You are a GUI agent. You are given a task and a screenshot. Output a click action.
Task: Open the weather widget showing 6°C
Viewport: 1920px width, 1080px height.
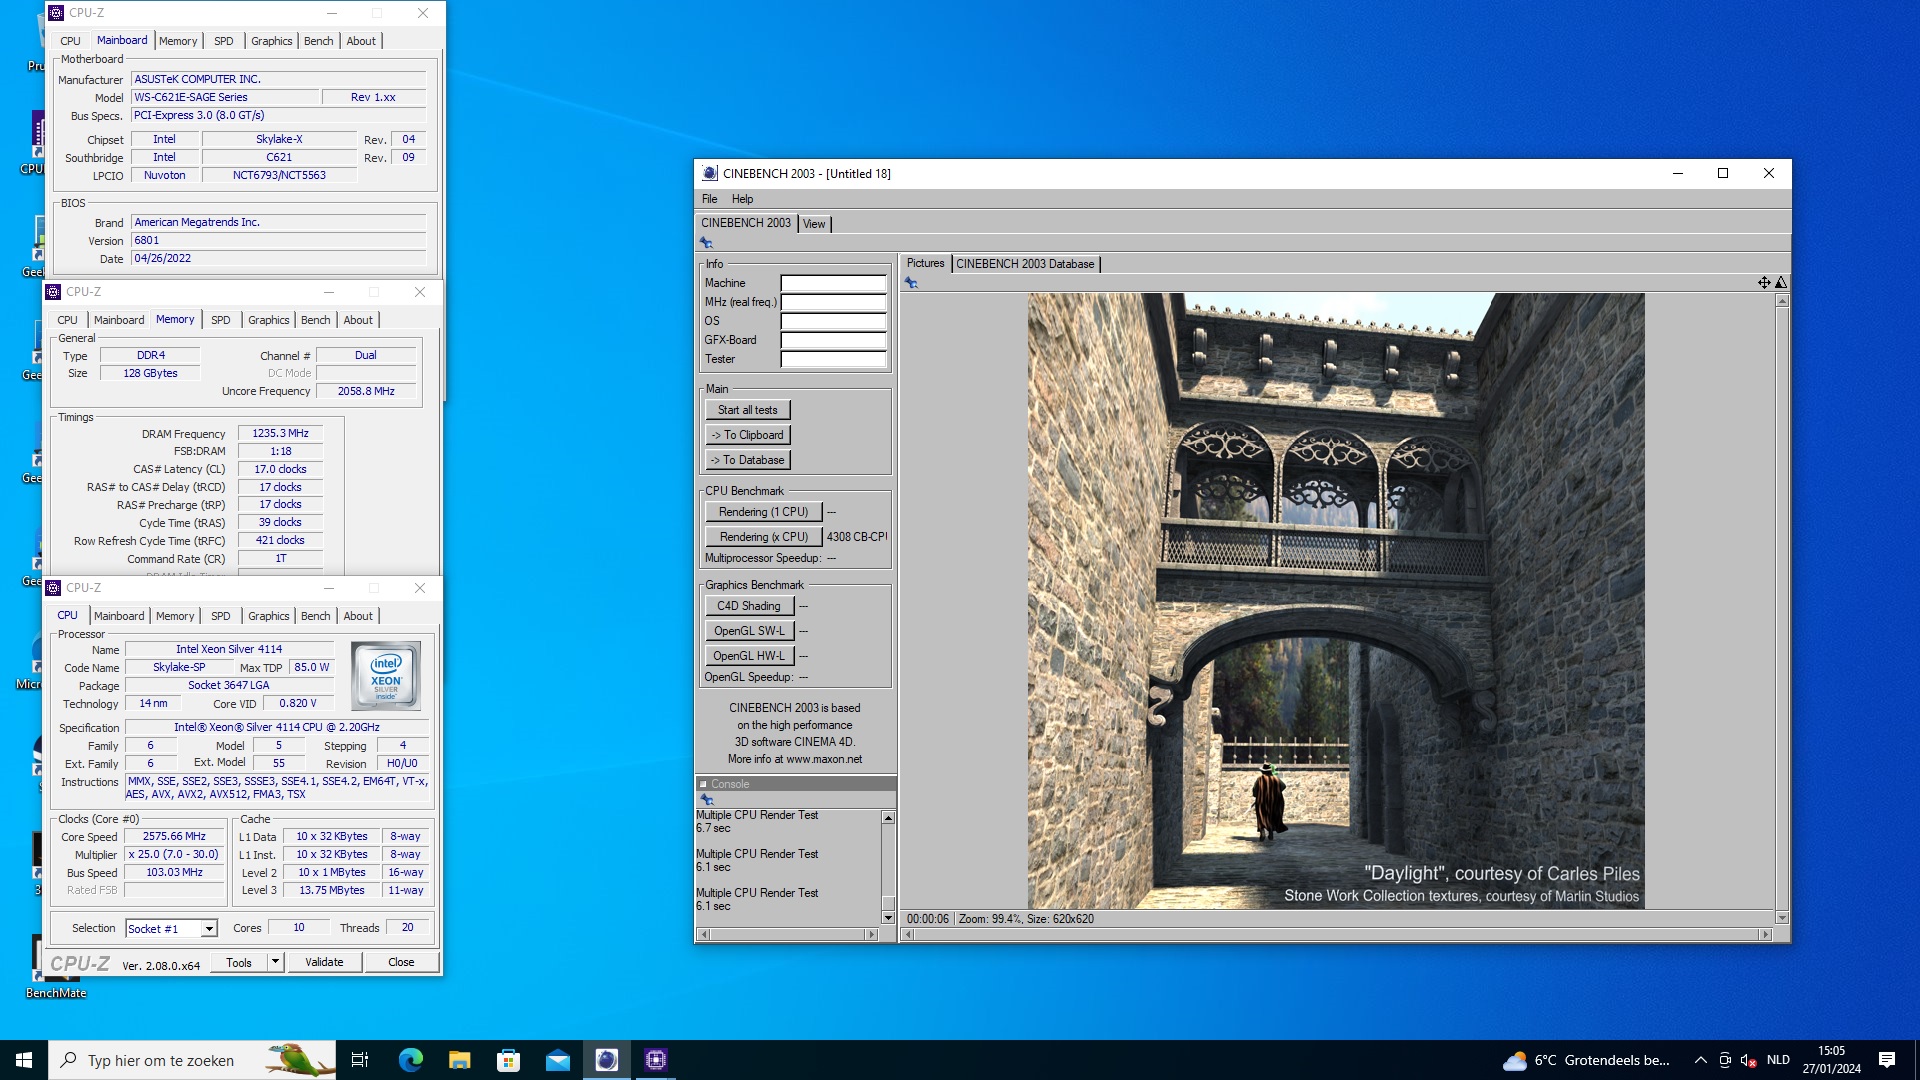pyautogui.click(x=1586, y=1060)
